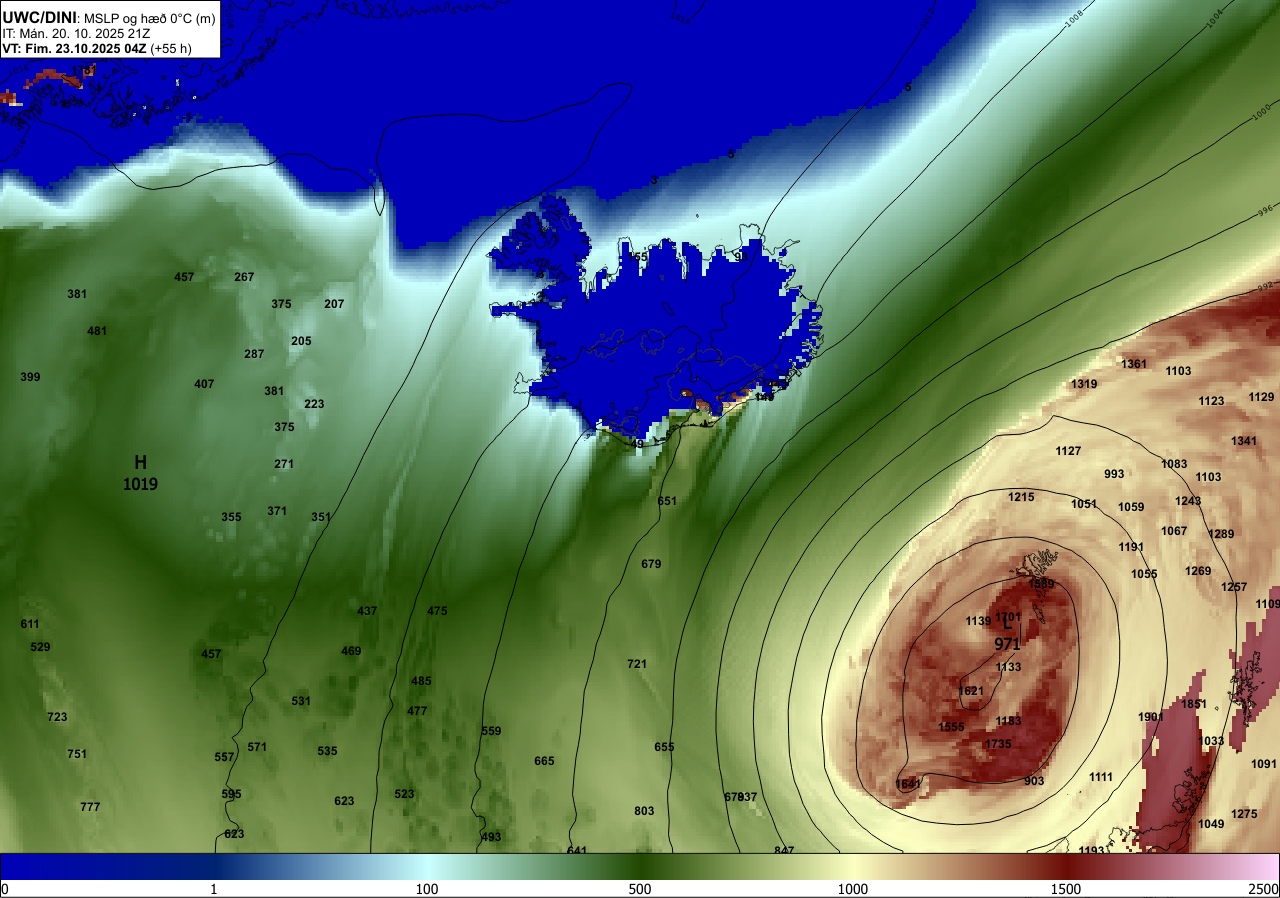Click the 1091 height value
The height and width of the screenshot is (898, 1280).
[1264, 764]
